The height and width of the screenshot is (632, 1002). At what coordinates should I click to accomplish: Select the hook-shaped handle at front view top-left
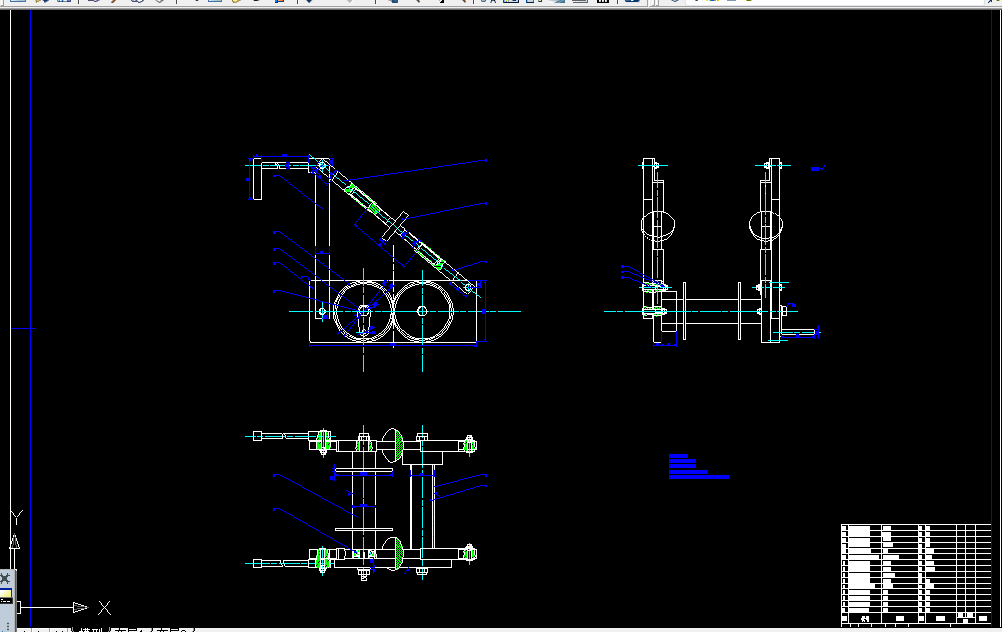coord(256,178)
